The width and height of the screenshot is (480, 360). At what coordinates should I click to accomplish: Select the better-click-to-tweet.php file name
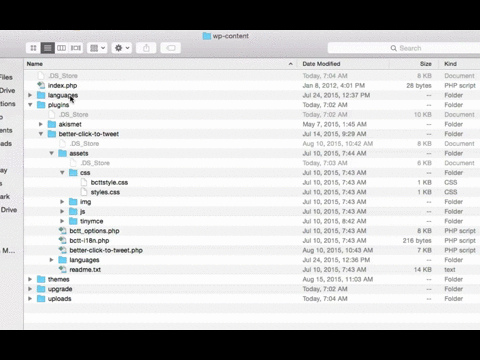coord(106,250)
